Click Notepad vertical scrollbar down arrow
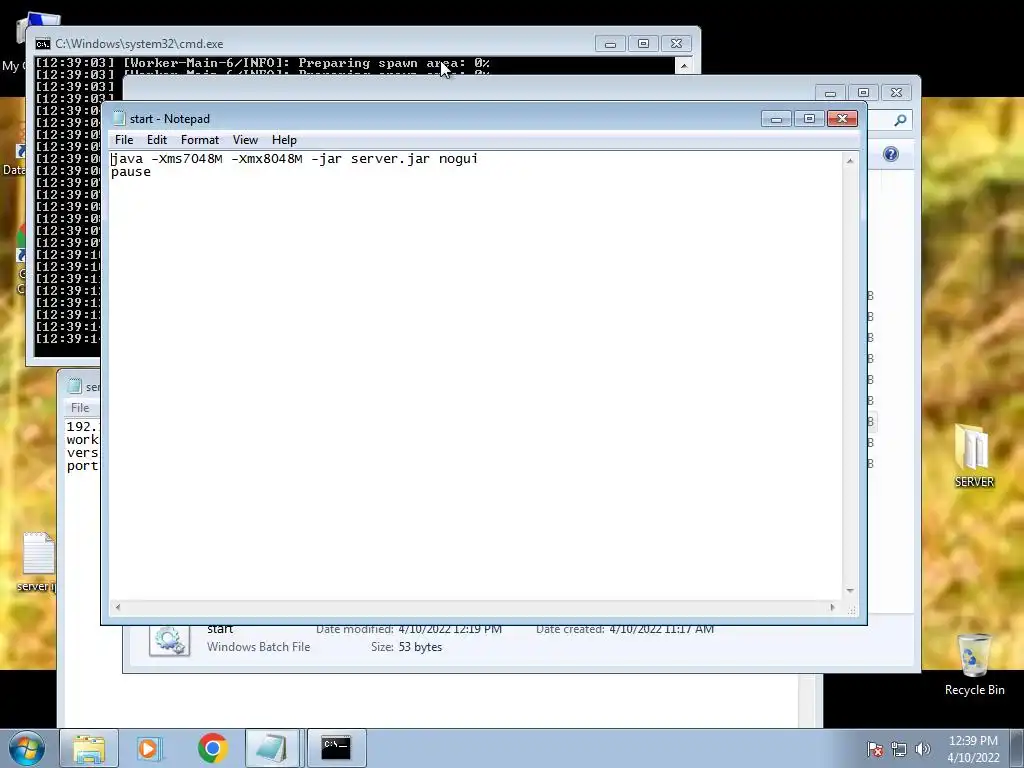This screenshot has height=768, width=1024. (x=850, y=590)
